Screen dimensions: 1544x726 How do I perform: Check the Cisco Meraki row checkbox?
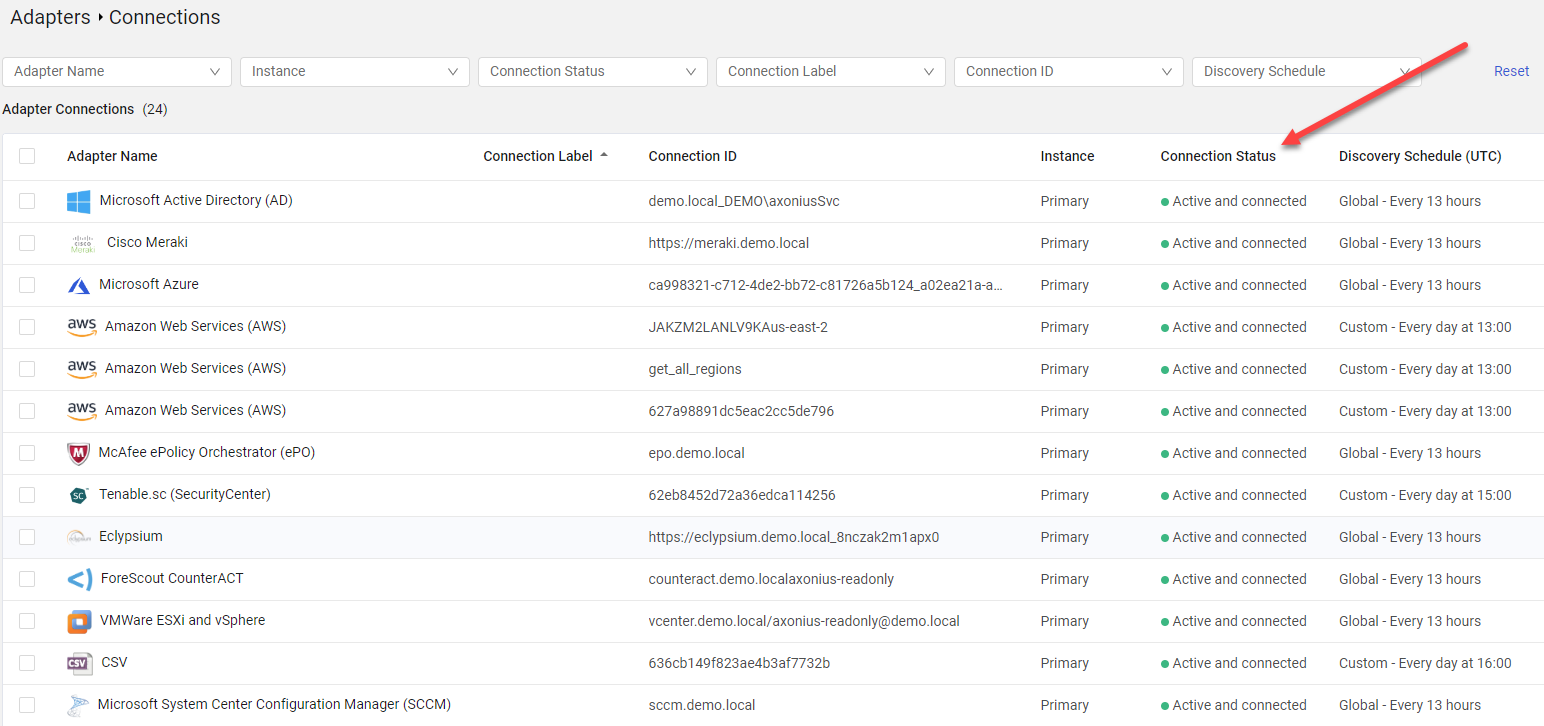pos(27,243)
